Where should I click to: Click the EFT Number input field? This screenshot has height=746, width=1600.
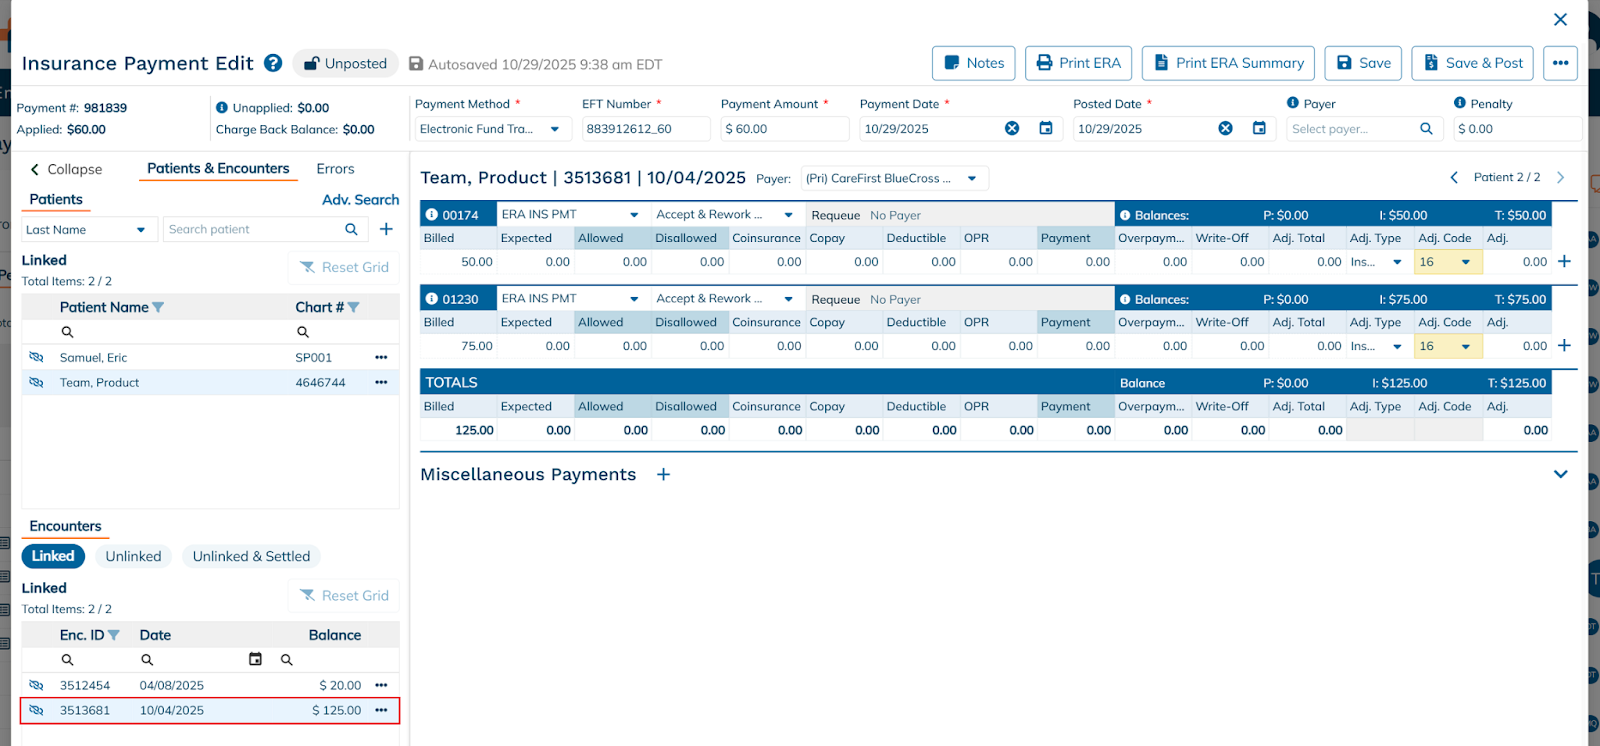tap(645, 129)
